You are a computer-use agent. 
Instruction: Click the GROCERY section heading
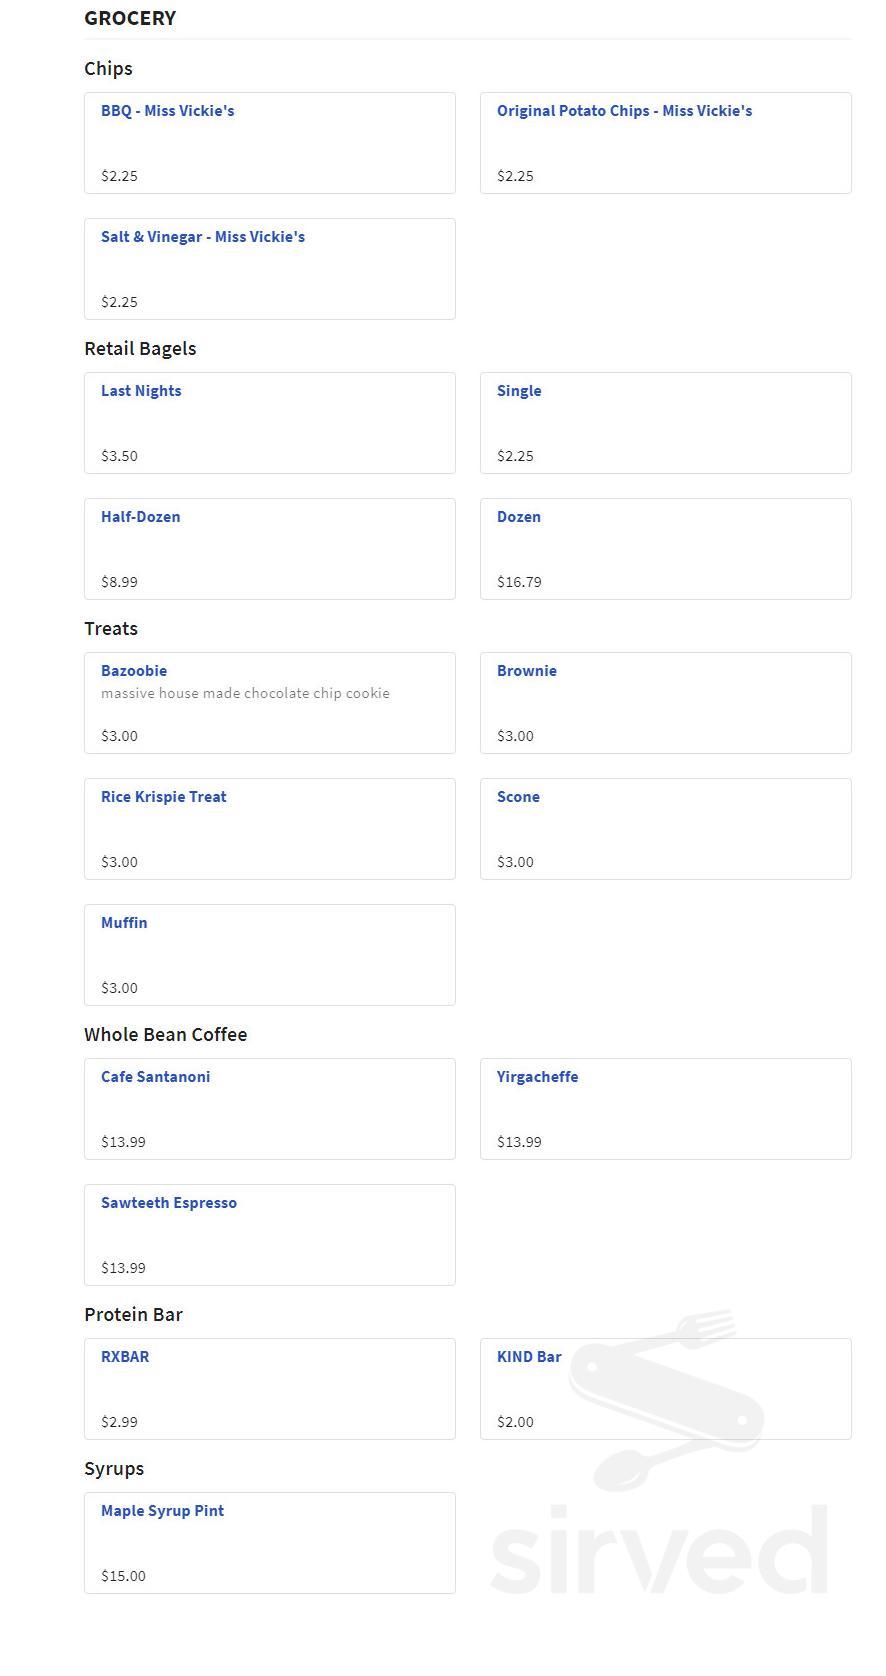click(x=130, y=18)
